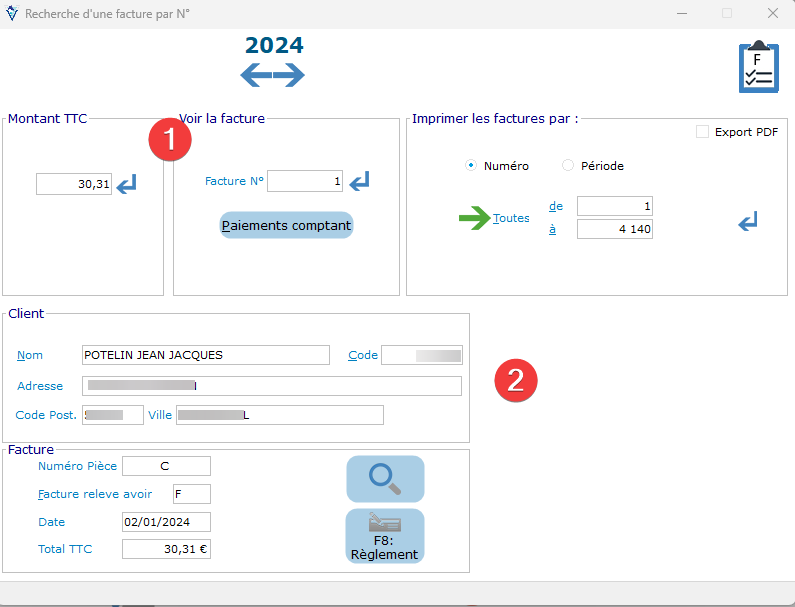
Task: Click the client Code field
Action: click(422, 355)
